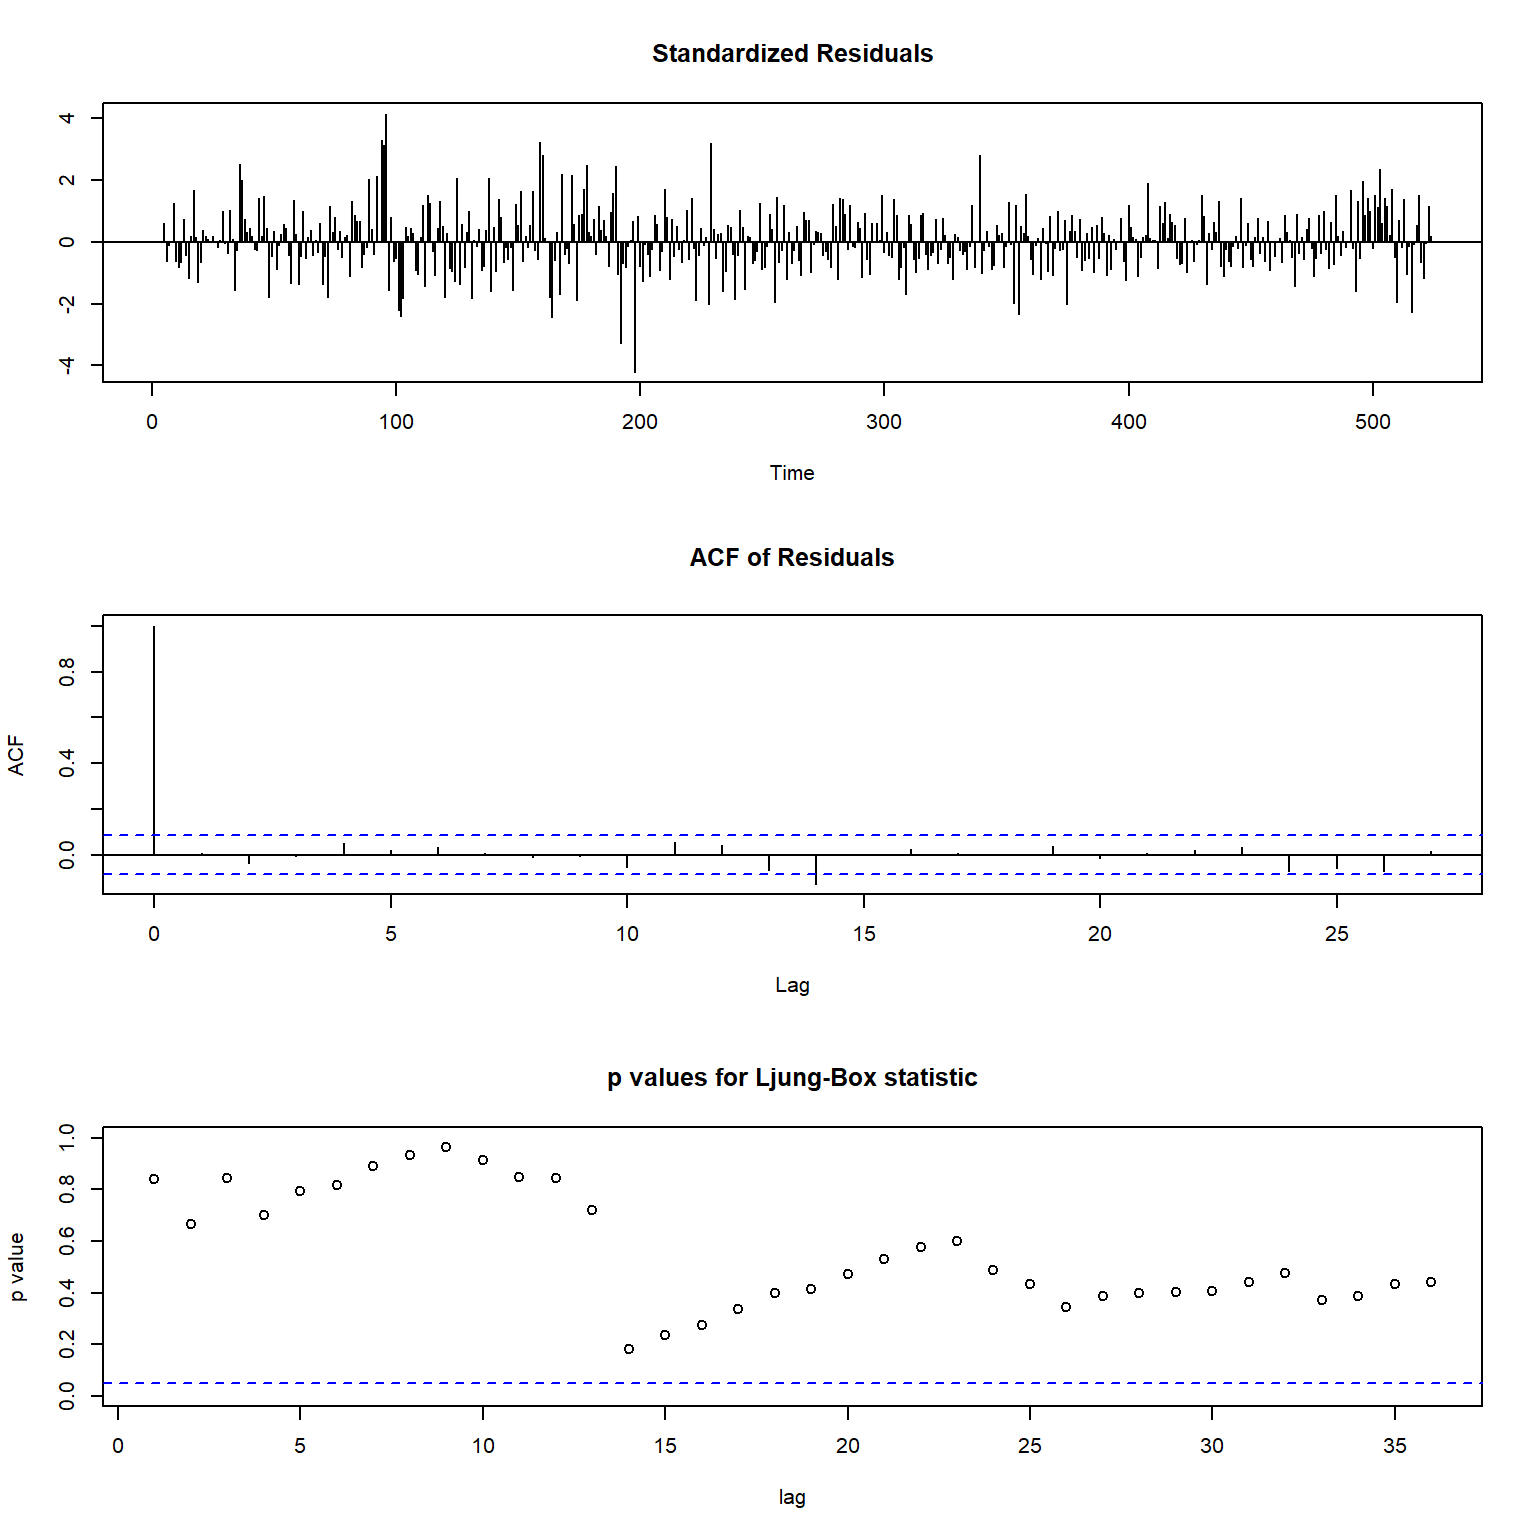Click the Ljung-Box p-value point at lag 1
1536x1536 pixels.
click(x=154, y=1179)
